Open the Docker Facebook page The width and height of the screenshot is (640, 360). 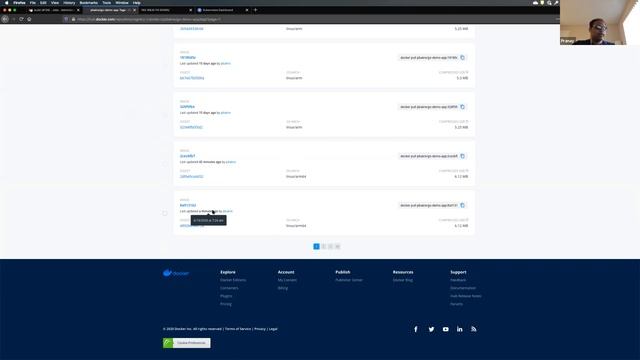416,329
